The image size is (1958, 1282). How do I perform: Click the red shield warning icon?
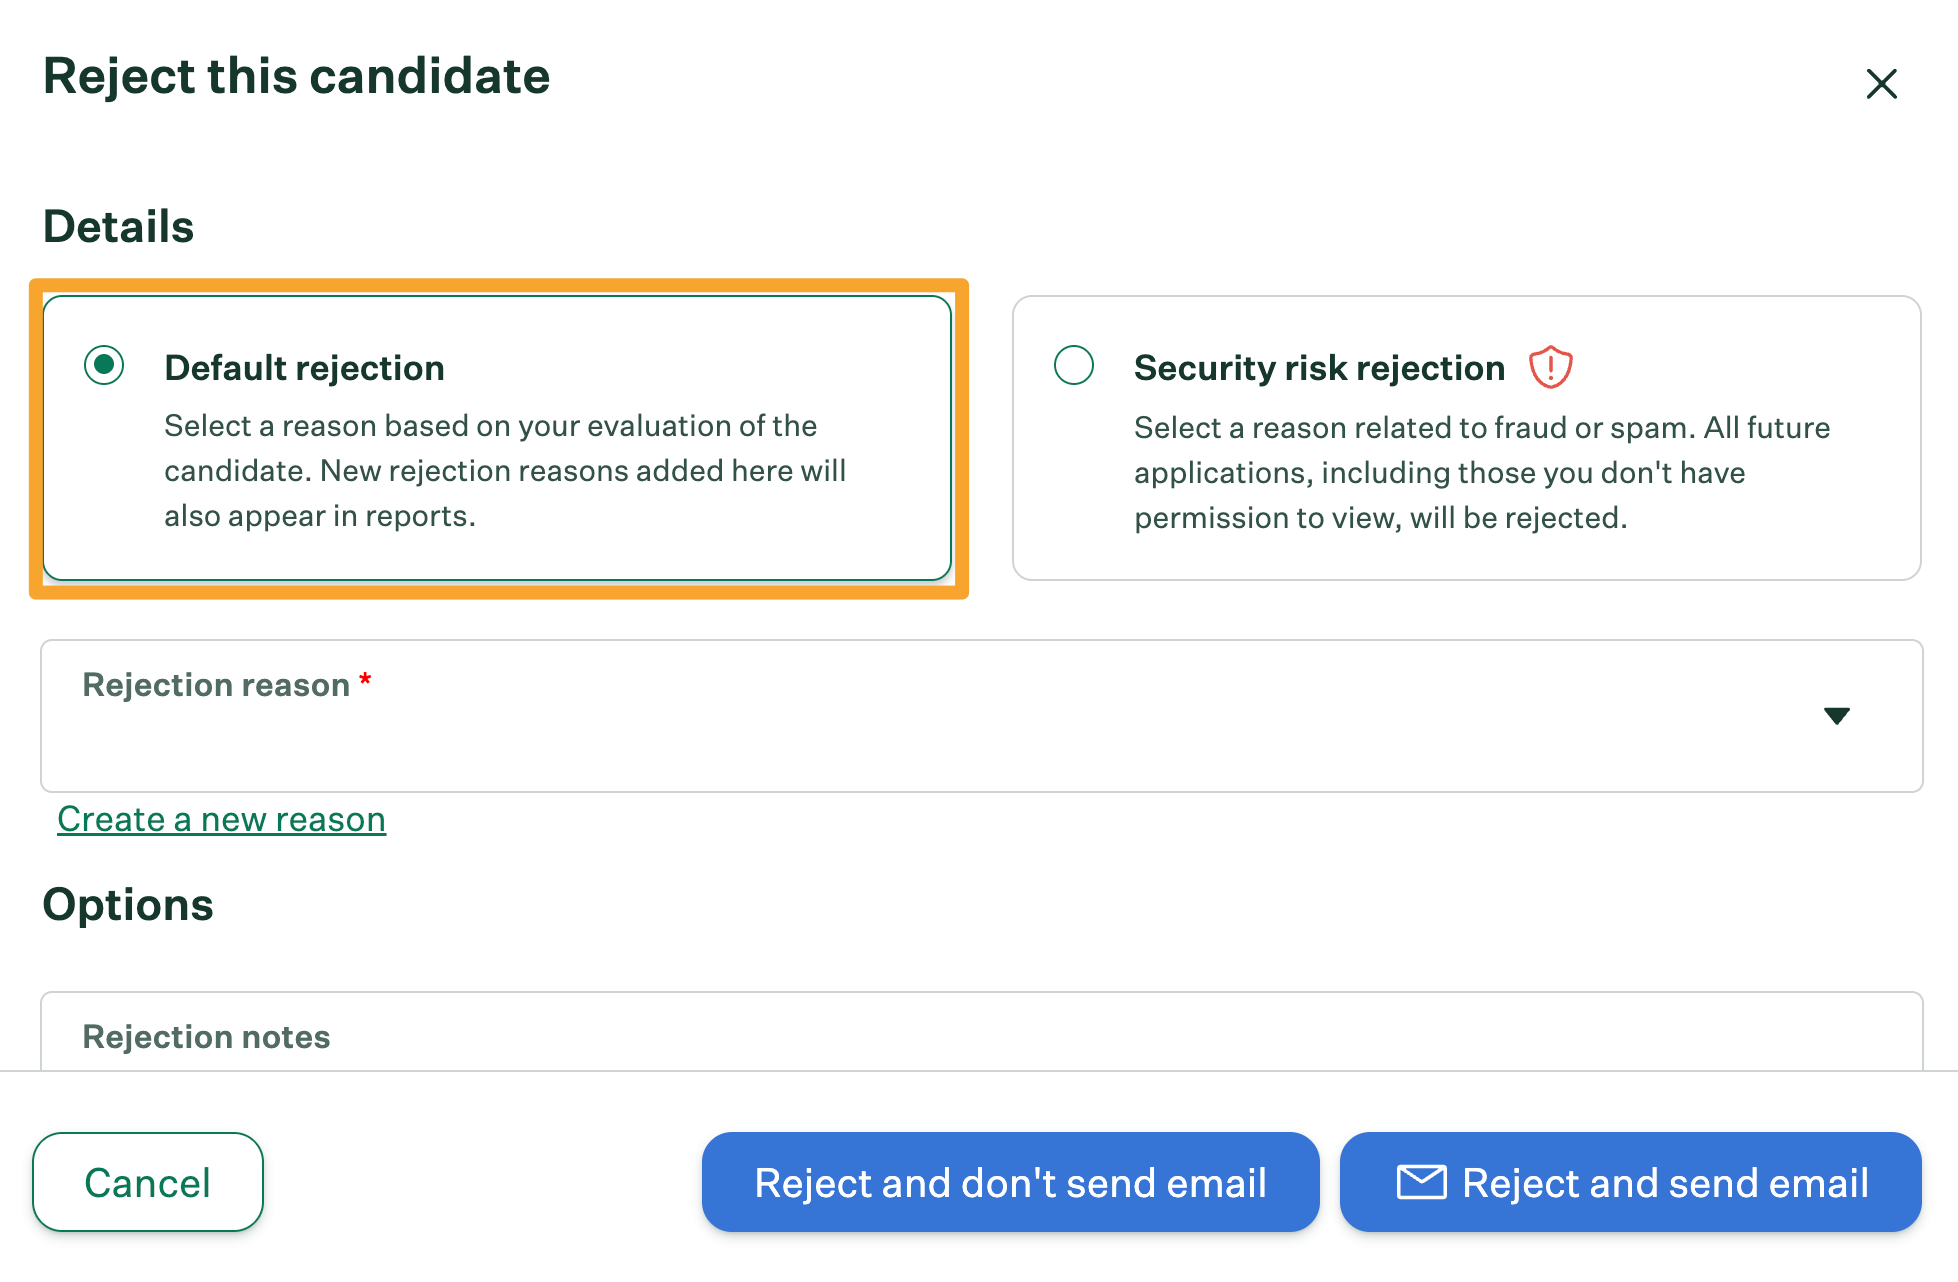(x=1550, y=367)
